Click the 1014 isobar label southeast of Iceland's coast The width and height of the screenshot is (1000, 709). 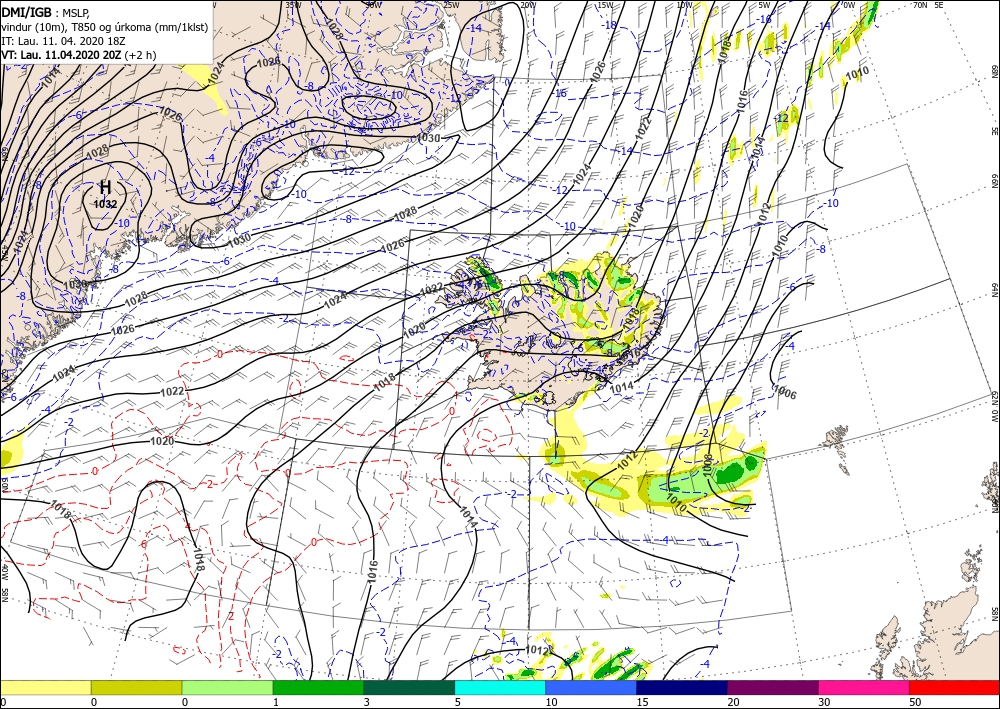click(621, 386)
